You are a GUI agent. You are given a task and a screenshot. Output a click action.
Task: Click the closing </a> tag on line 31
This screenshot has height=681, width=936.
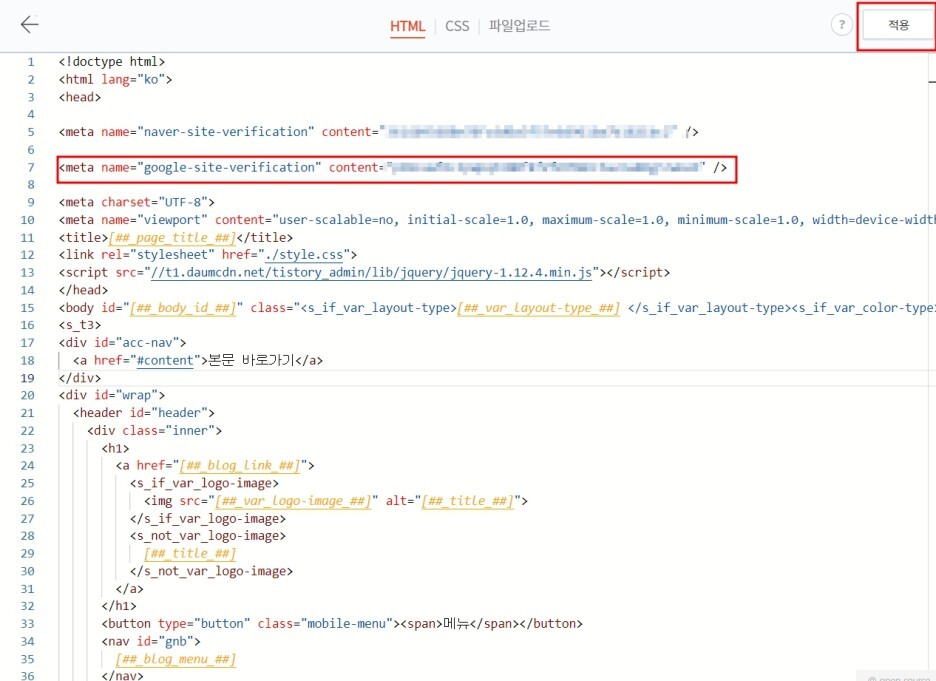click(x=130, y=589)
